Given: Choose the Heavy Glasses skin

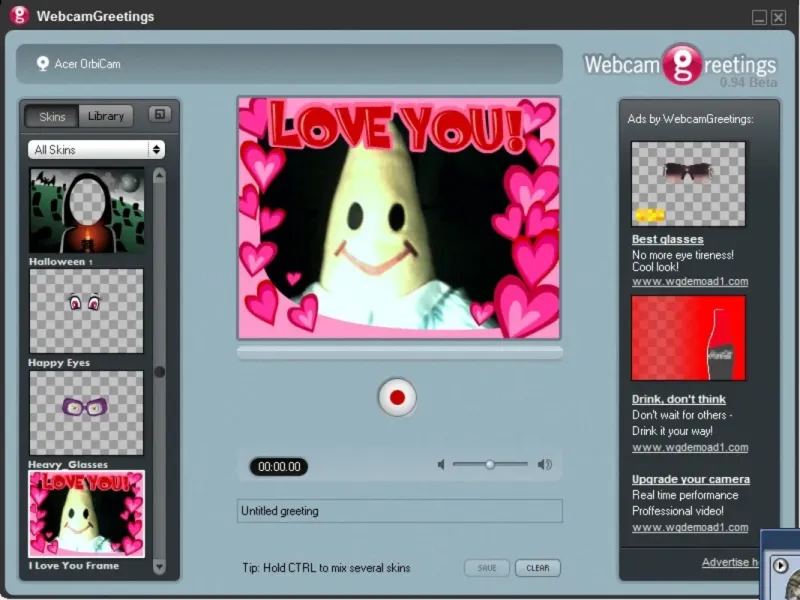Looking at the screenshot, I should pyautogui.click(x=86, y=413).
